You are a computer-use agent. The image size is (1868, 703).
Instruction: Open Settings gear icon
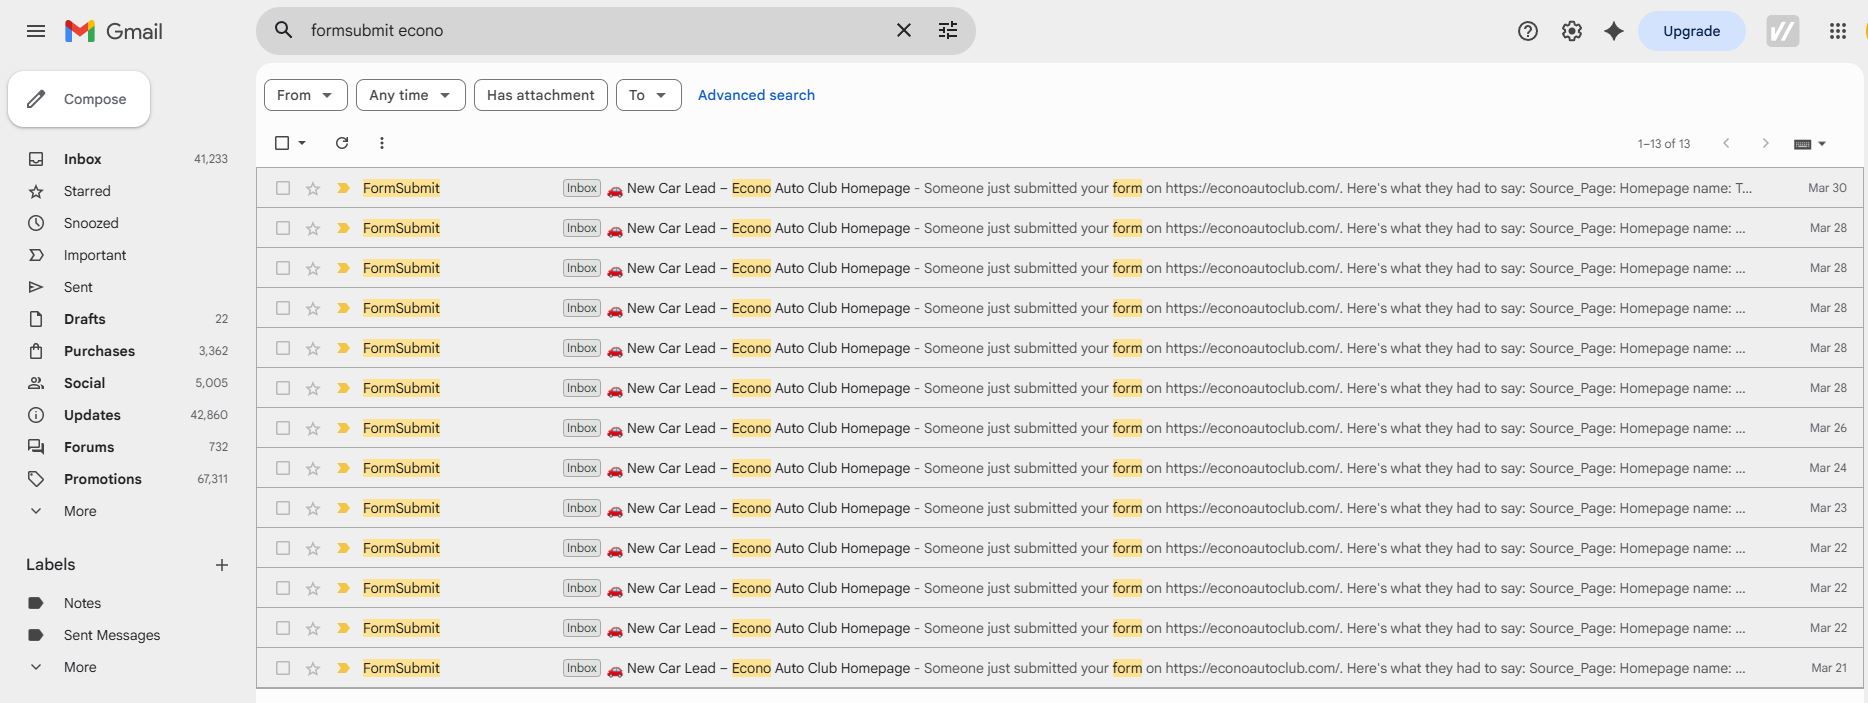tap(1572, 31)
